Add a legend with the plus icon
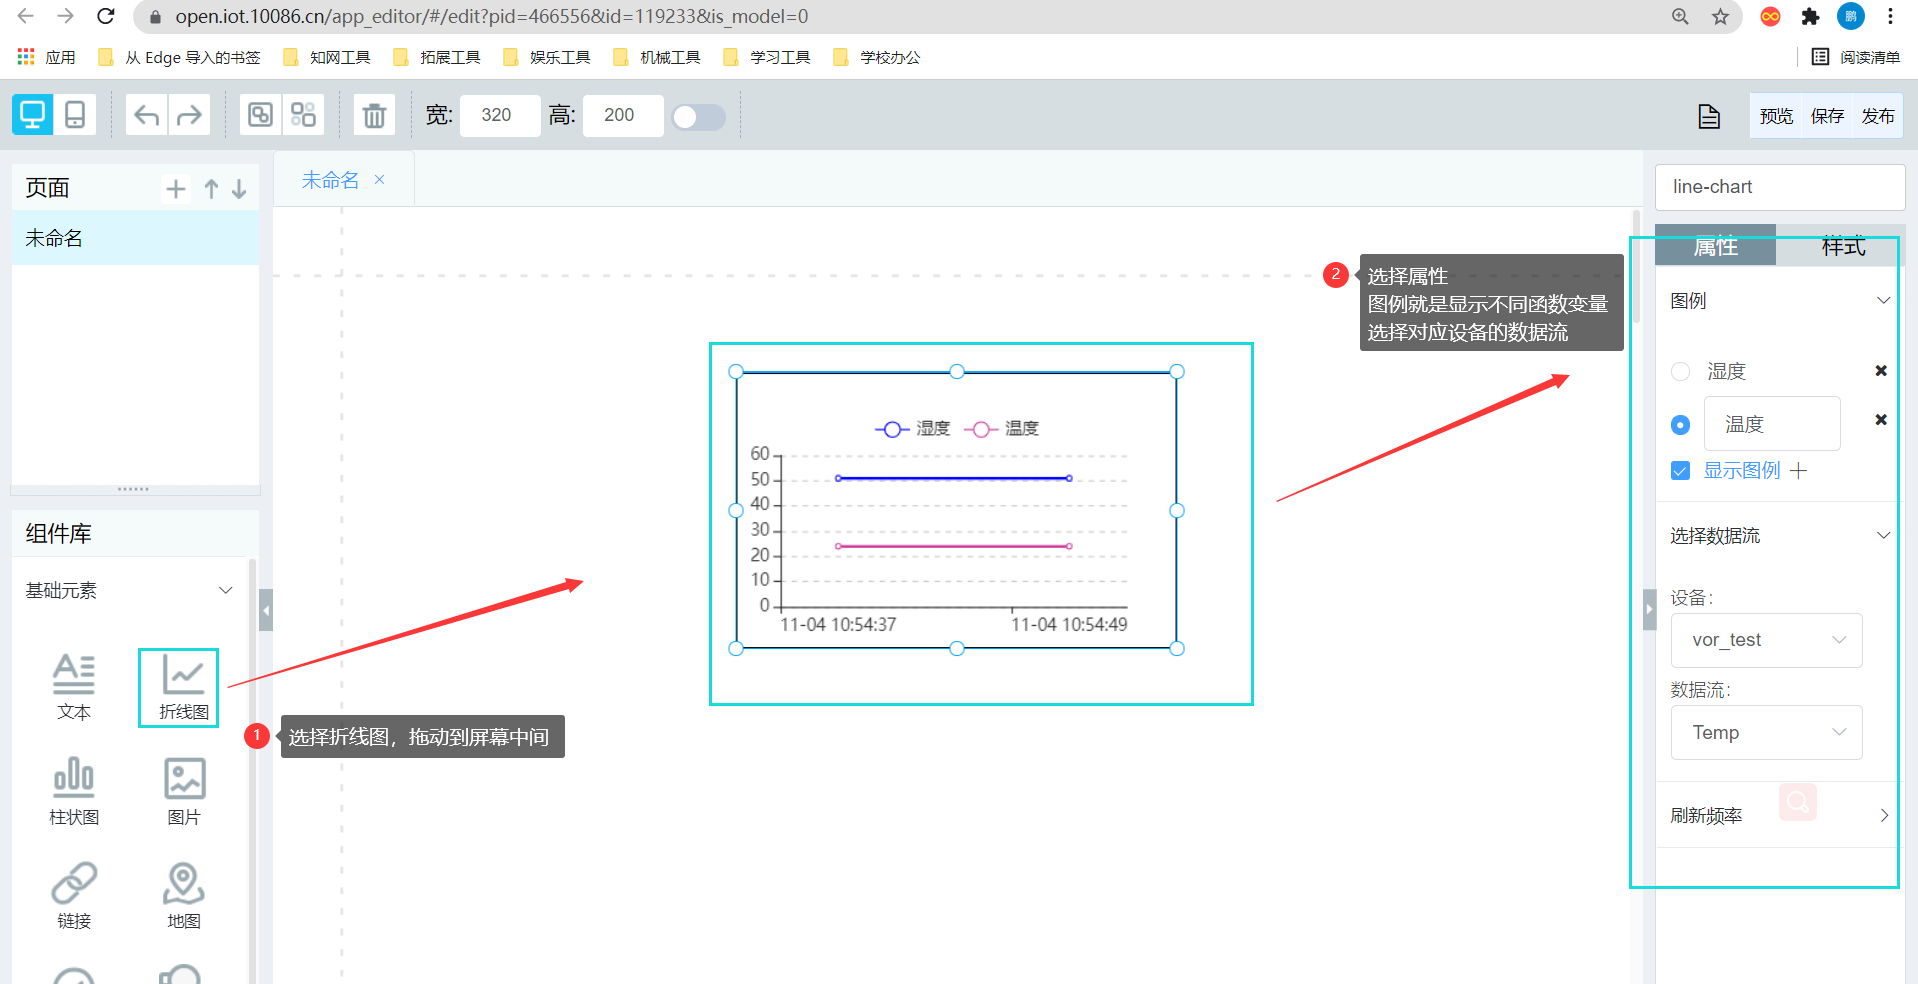1918x984 pixels. coord(1799,471)
